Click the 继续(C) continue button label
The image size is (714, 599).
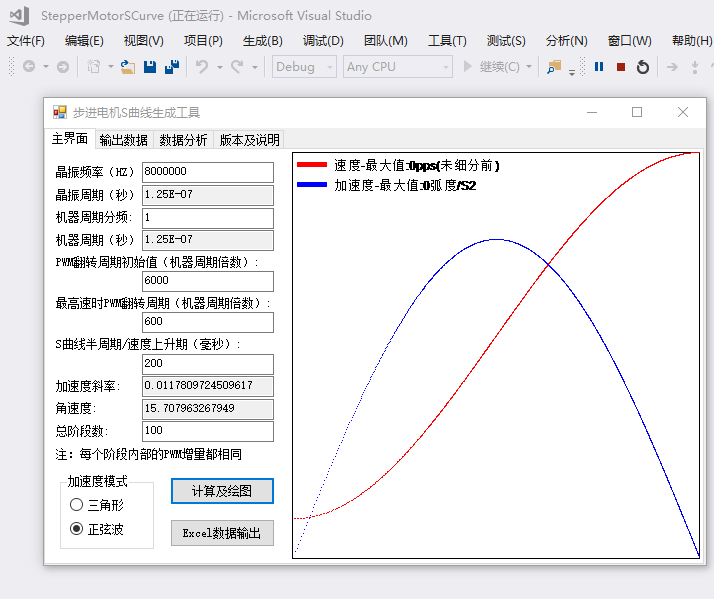500,67
